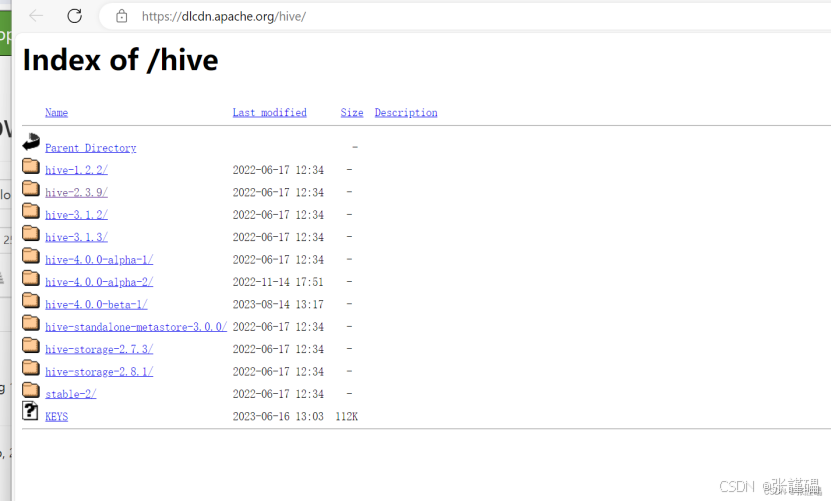Click the 2023-06-16 13:03 date text
This screenshot has height=502, width=831.
click(x=278, y=416)
